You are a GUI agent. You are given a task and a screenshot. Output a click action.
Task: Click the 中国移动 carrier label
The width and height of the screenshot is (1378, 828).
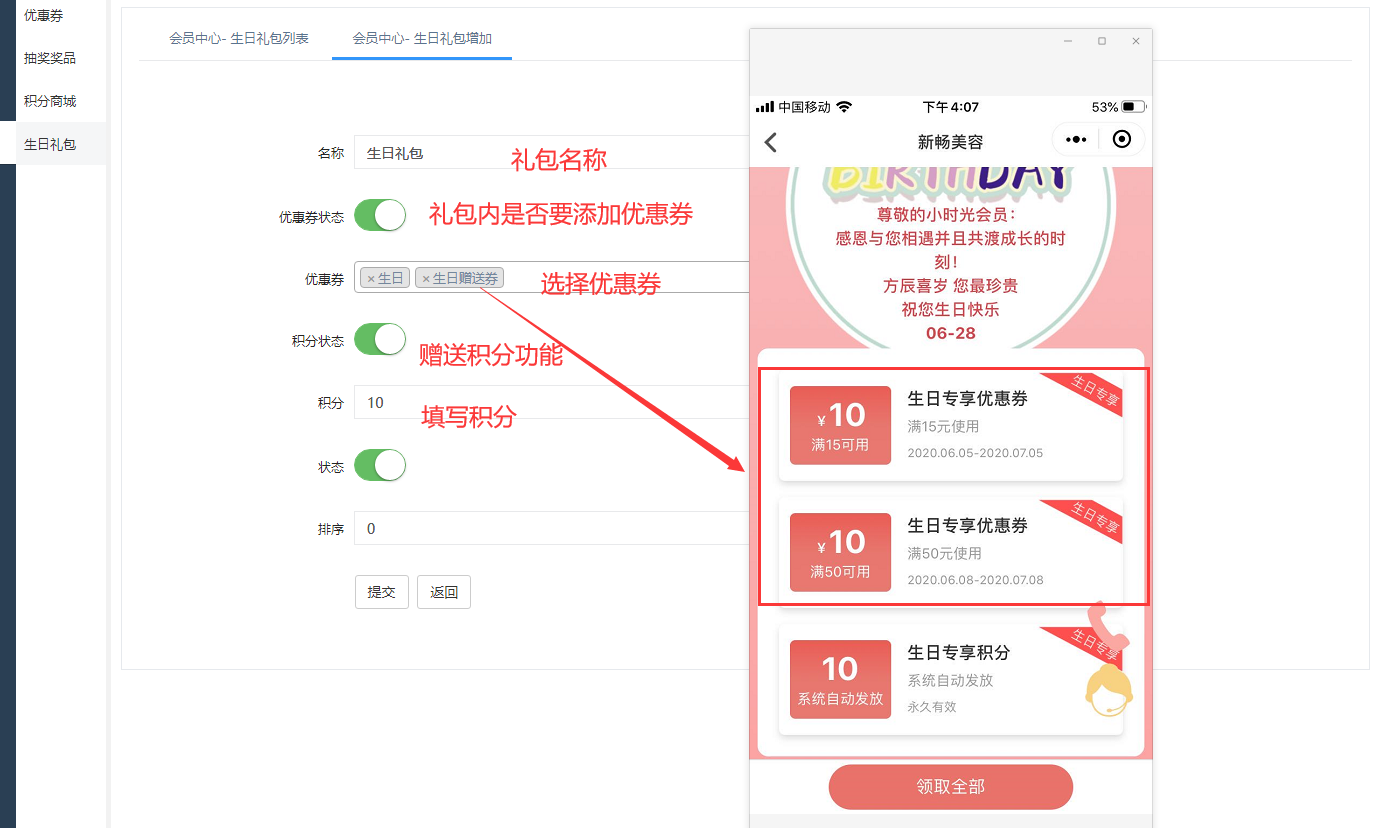pos(805,107)
